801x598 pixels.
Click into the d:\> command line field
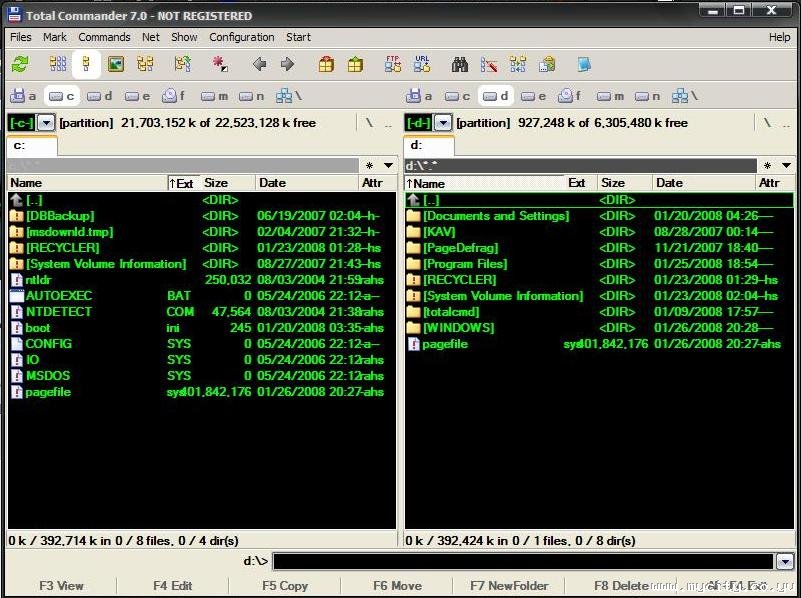tap(524, 562)
